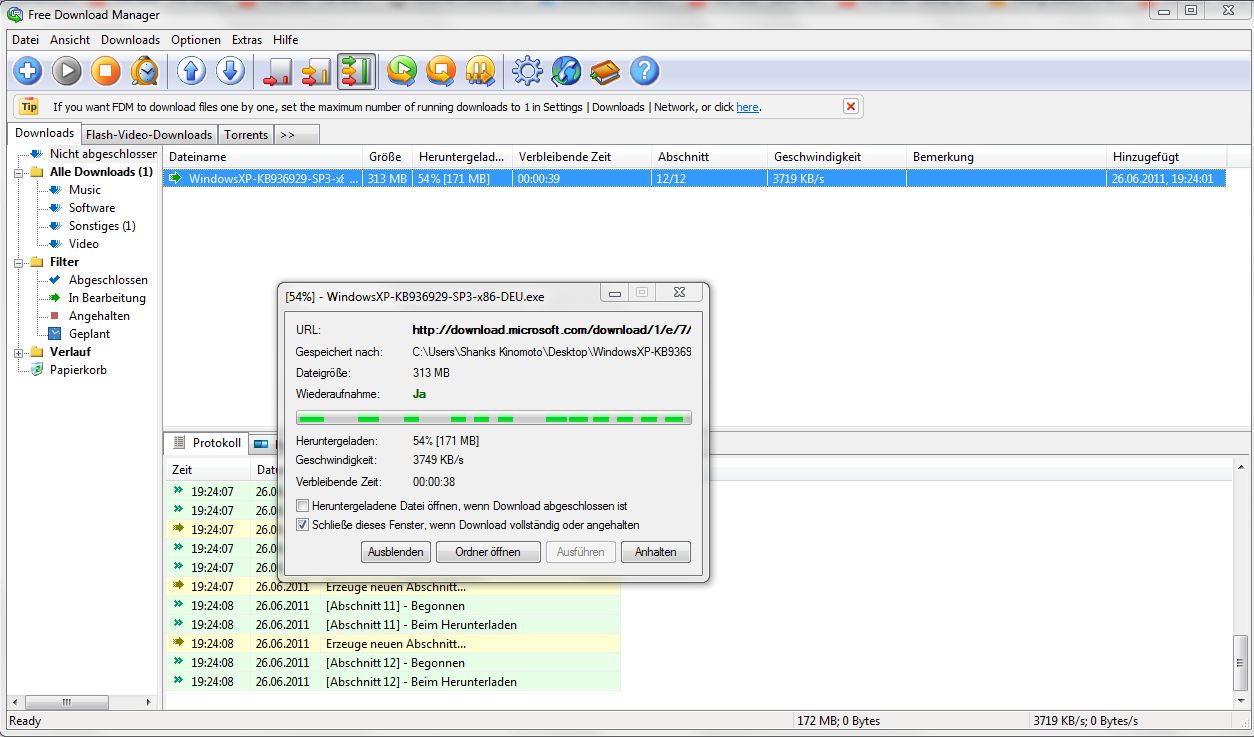The width and height of the screenshot is (1254, 737).
Task: Click the segmented download progress bar
Action: tap(494, 418)
